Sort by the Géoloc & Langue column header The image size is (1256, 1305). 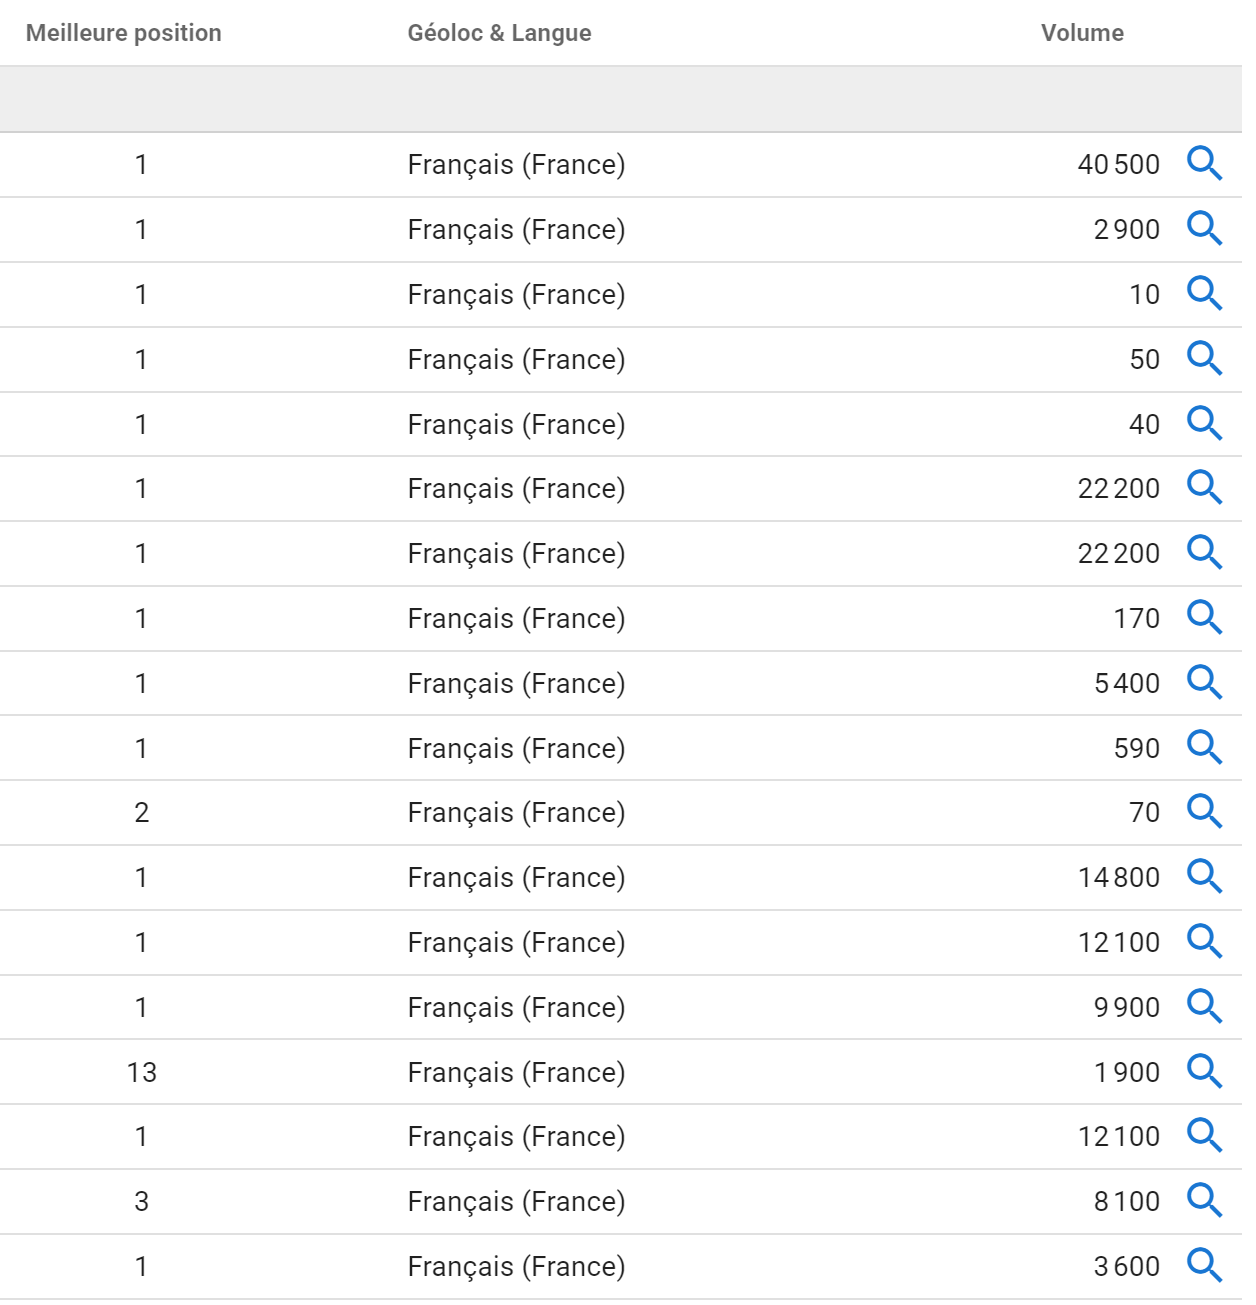(499, 33)
